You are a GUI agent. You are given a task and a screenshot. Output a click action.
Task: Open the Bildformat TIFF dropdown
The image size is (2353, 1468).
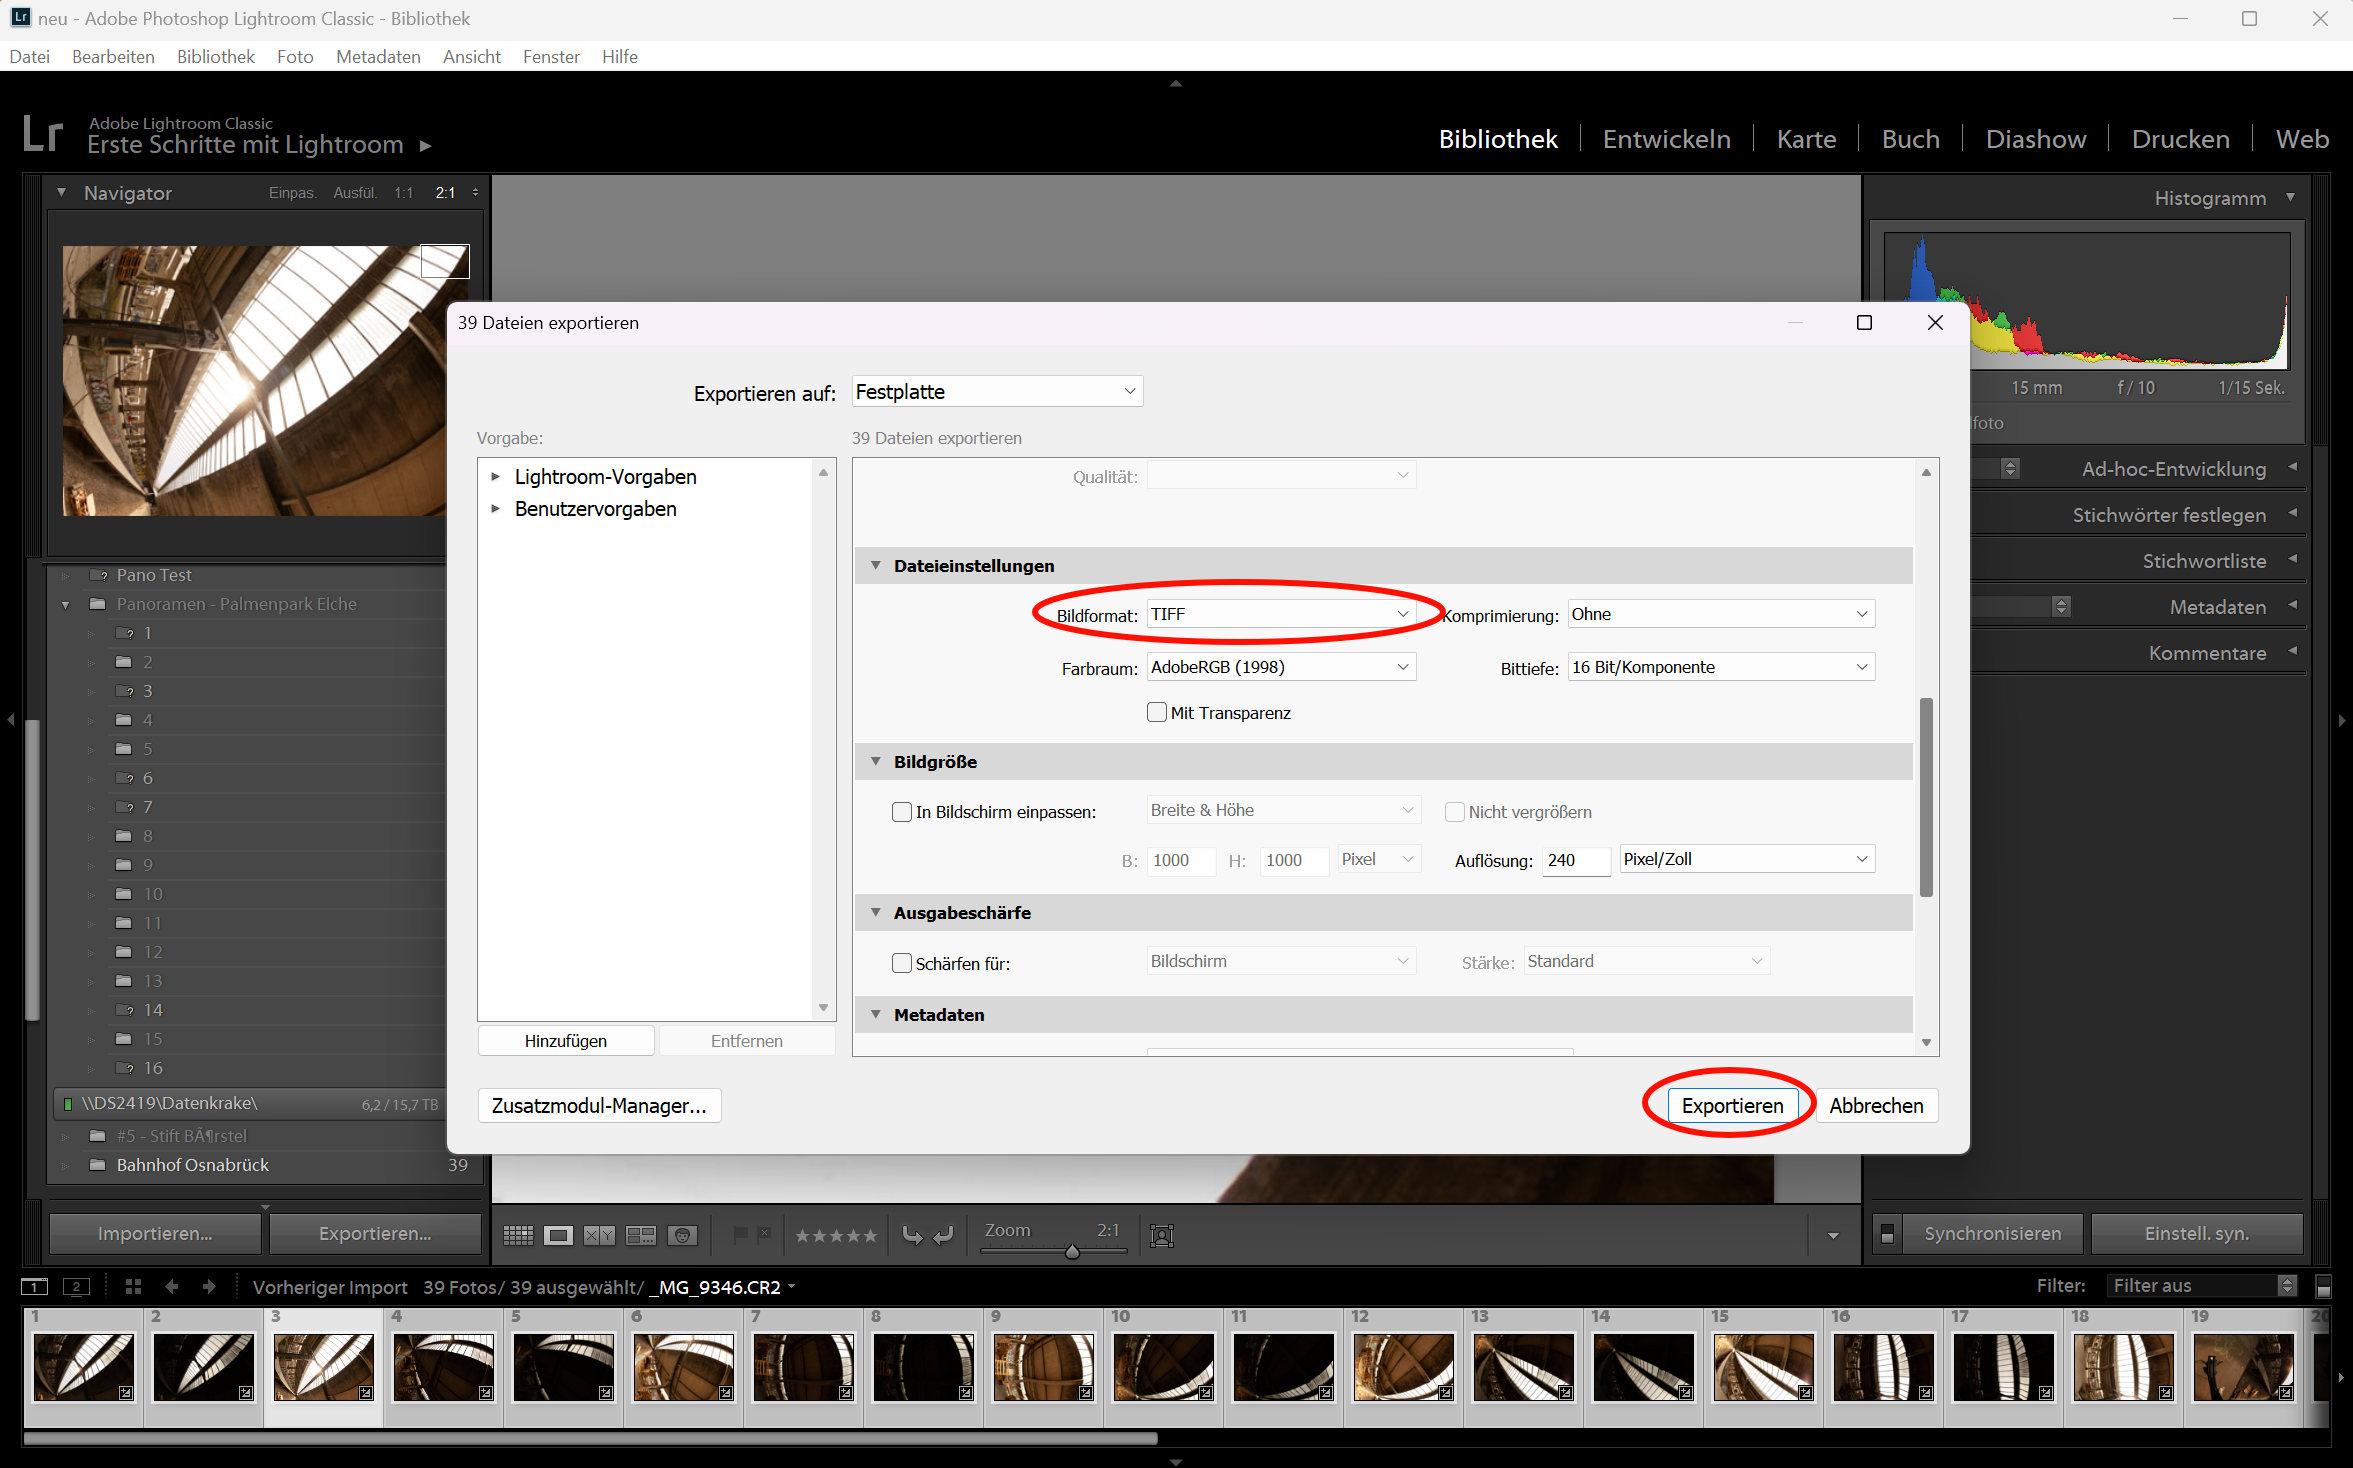[1281, 614]
